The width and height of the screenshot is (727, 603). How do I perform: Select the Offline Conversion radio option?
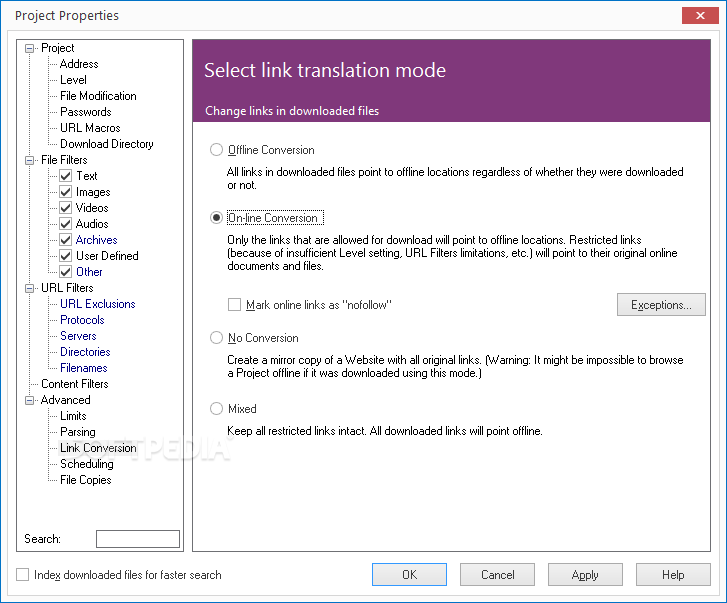[x=216, y=150]
